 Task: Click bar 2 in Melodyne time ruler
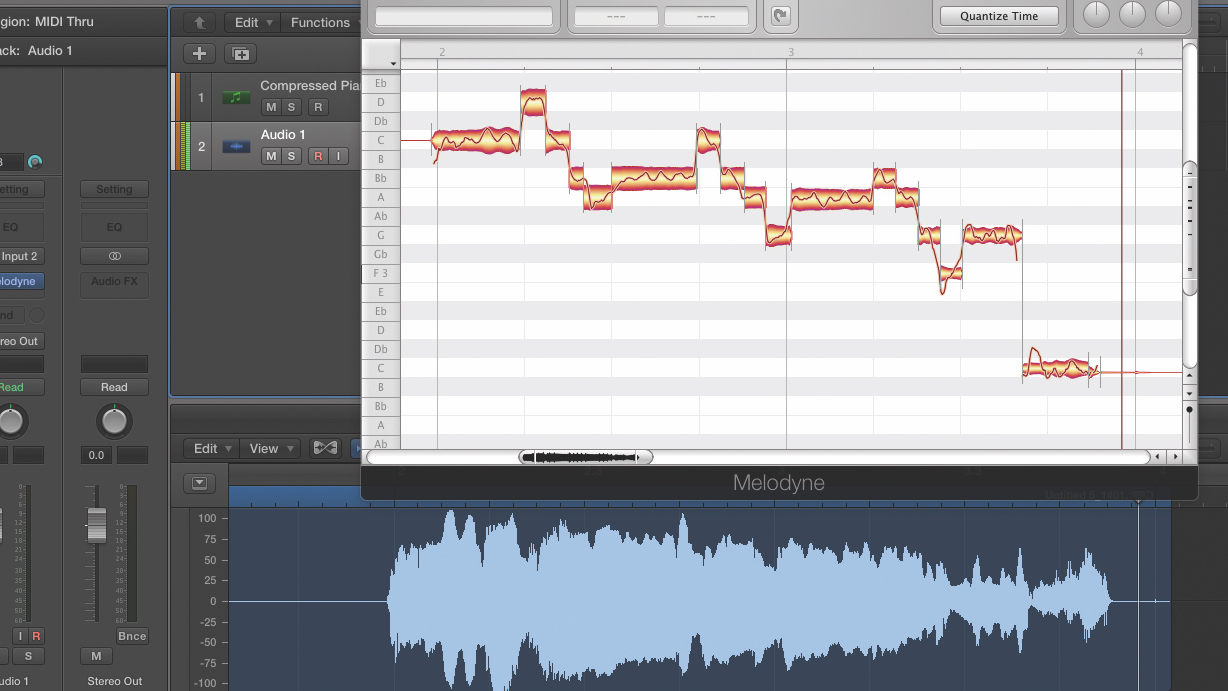point(442,51)
